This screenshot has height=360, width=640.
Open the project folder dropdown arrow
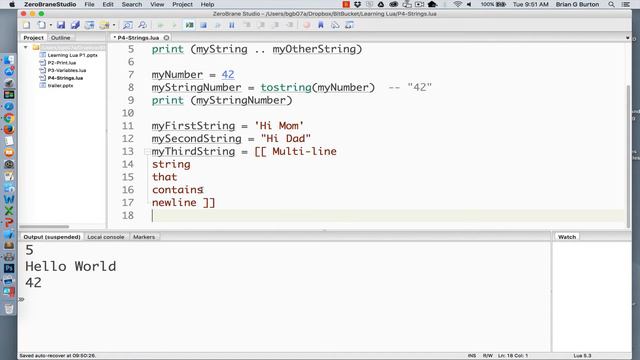pos(114,25)
